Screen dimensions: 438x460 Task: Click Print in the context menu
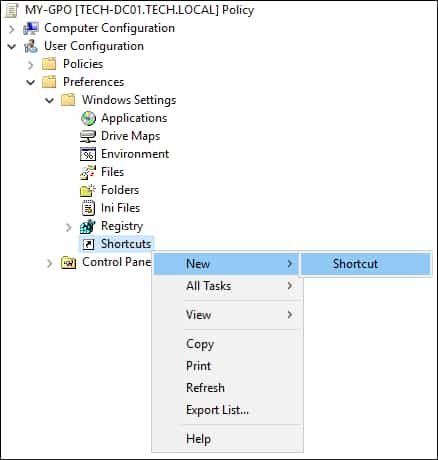[226, 366]
